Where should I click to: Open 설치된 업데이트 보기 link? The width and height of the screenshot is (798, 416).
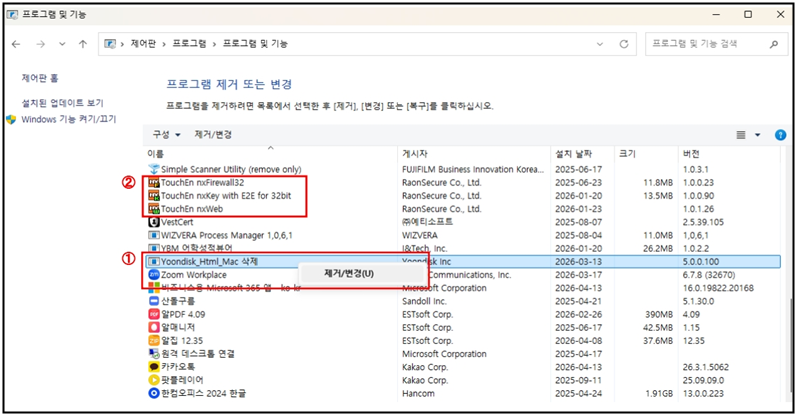click(x=62, y=103)
